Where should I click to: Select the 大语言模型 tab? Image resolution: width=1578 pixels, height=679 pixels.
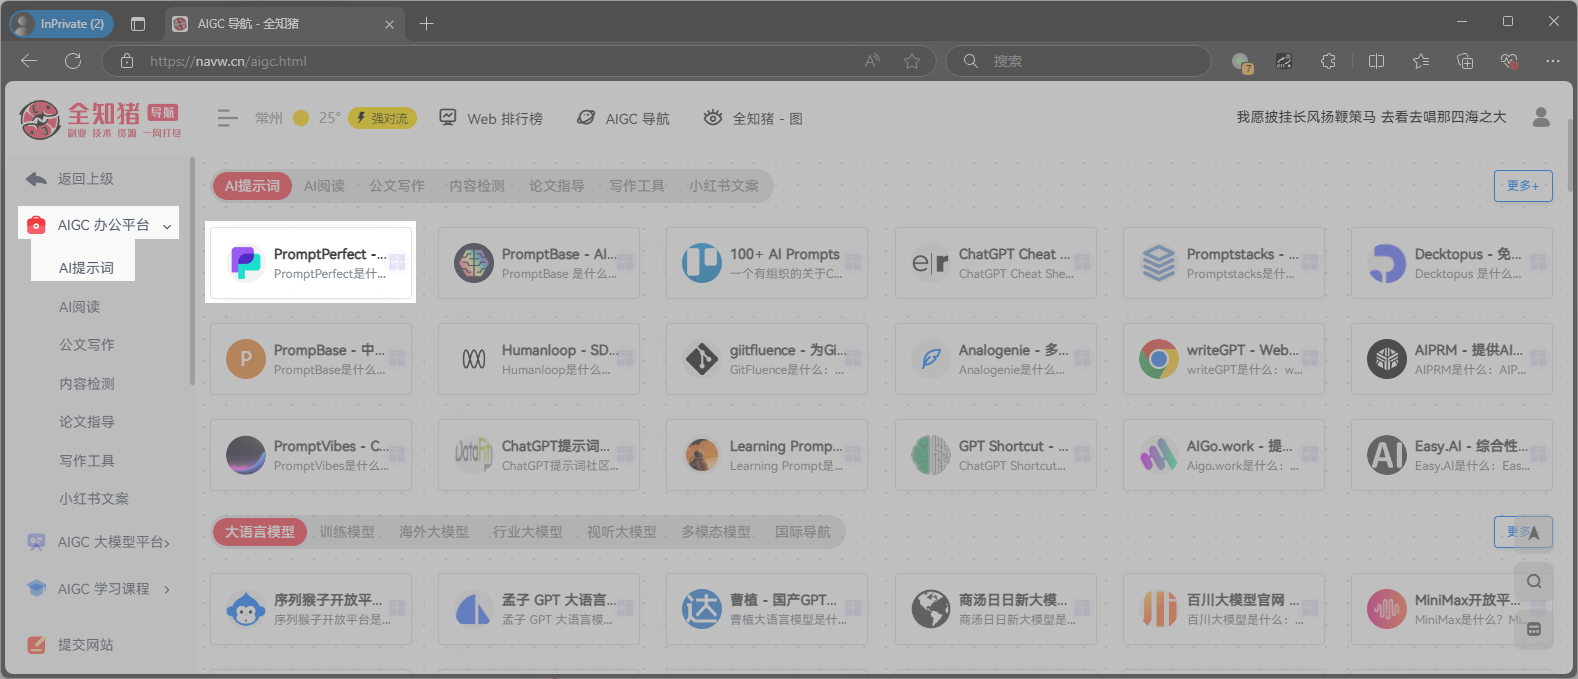tap(260, 532)
